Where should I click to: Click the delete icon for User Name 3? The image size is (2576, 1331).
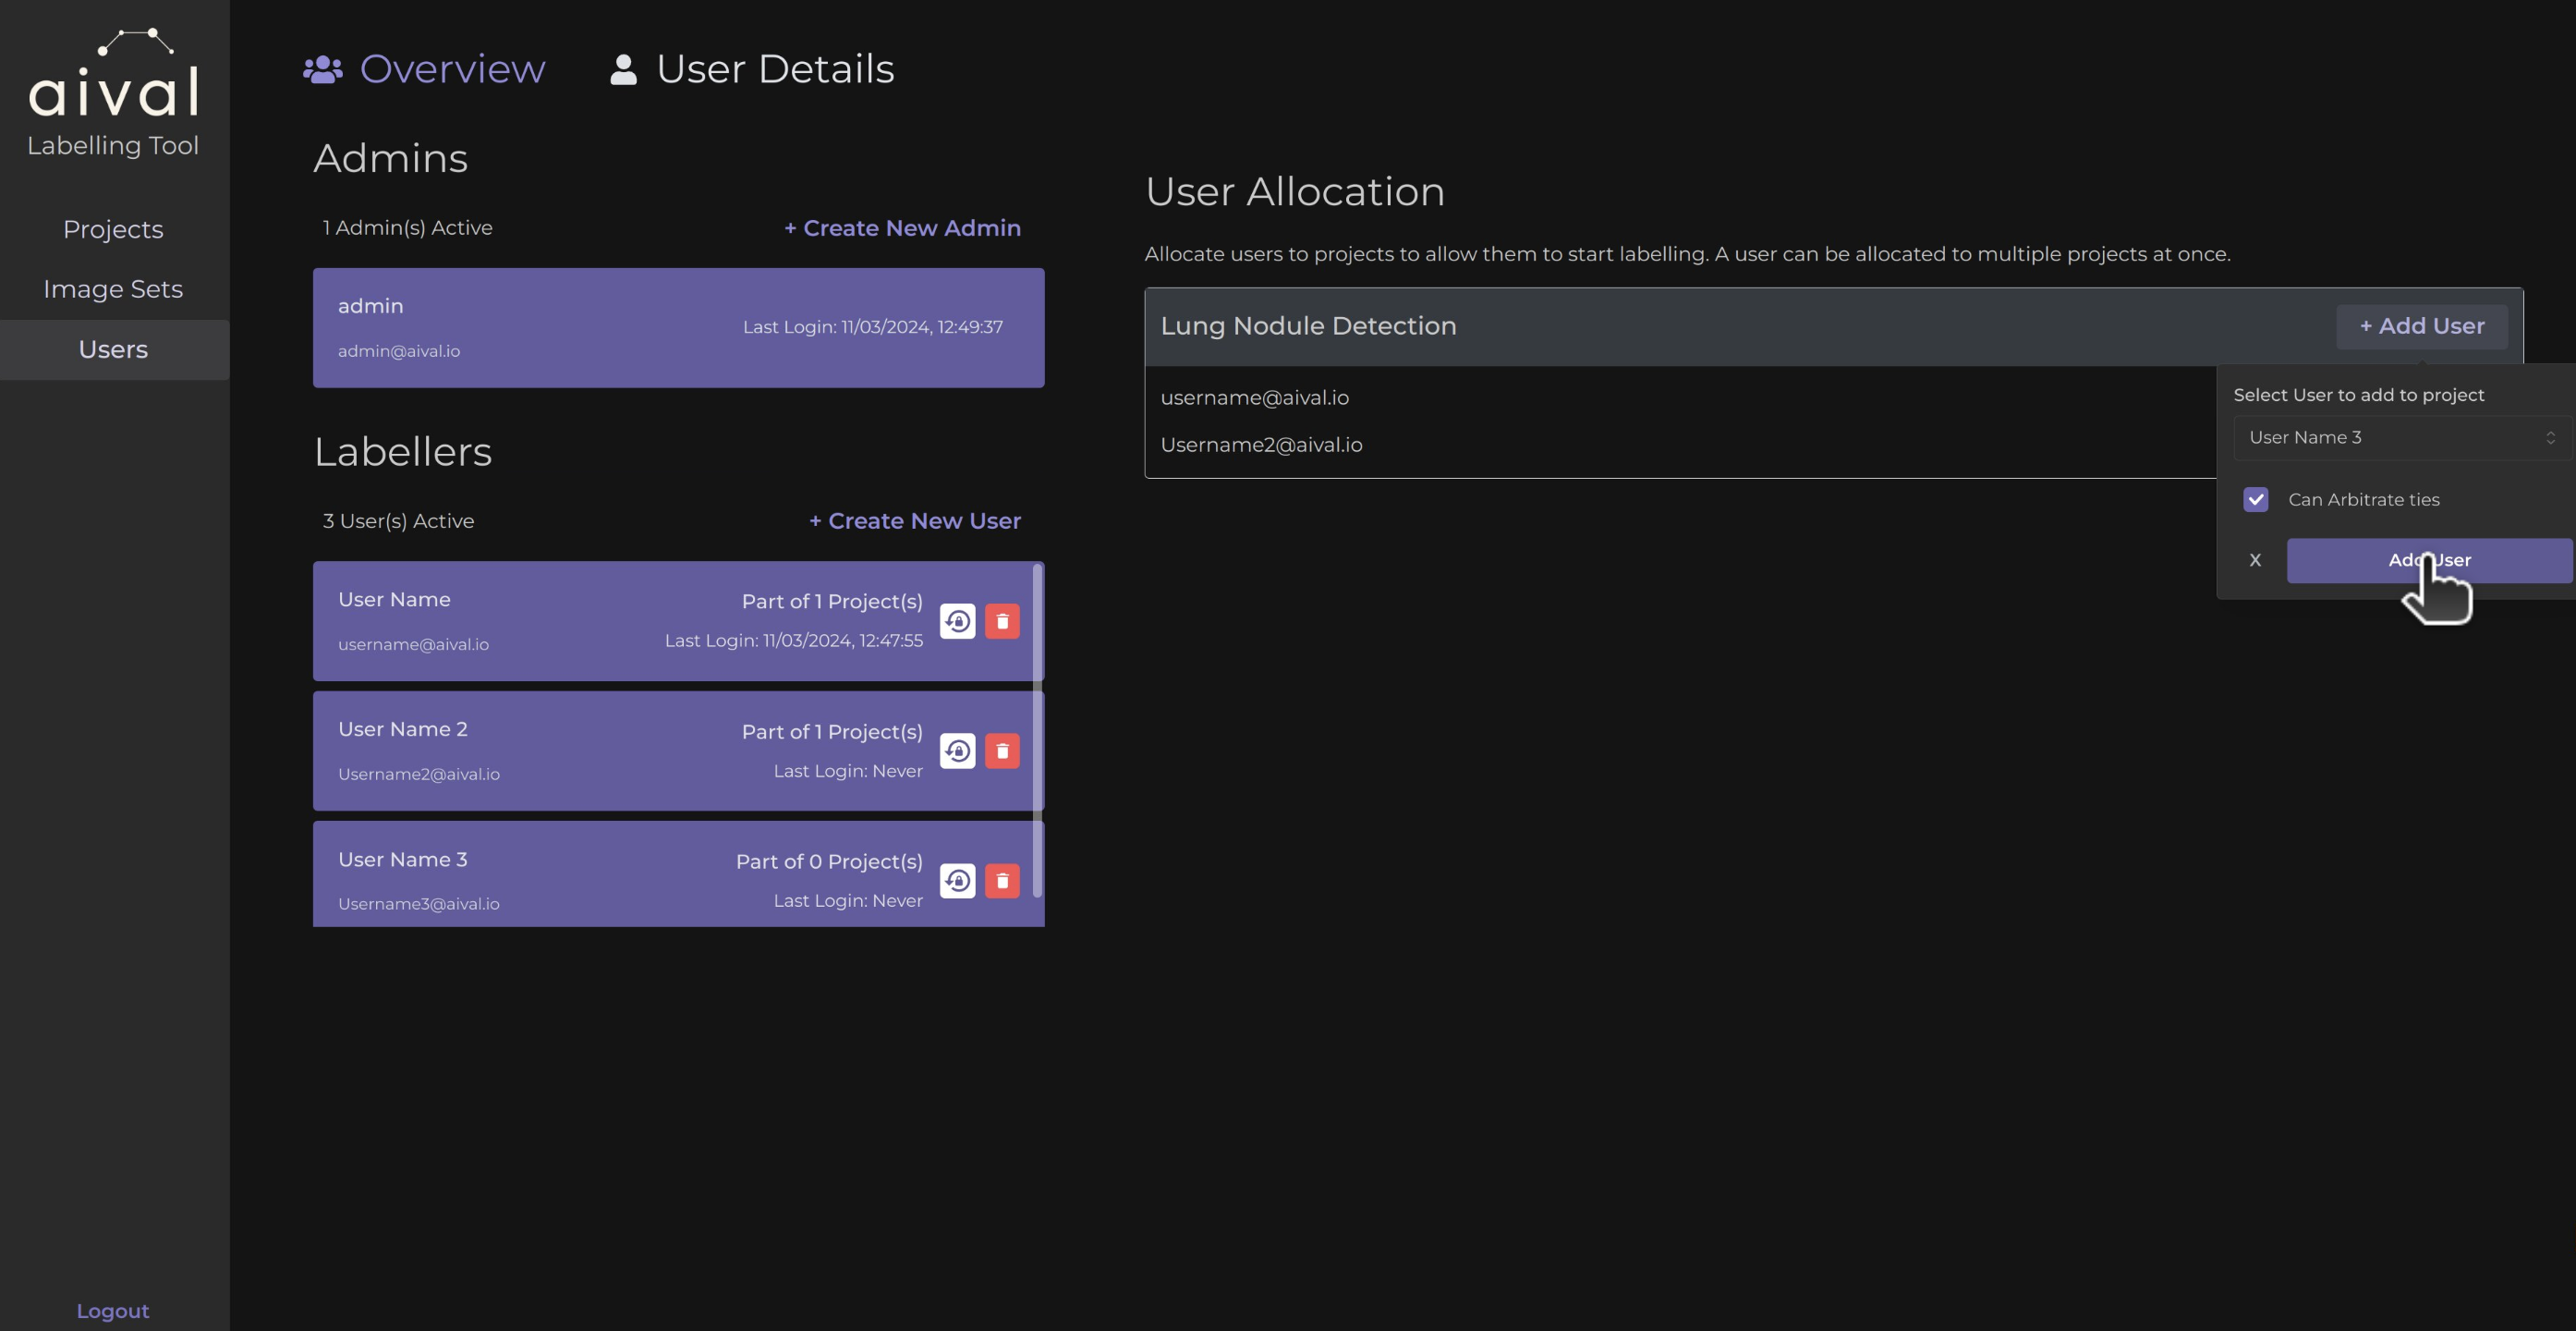[1002, 879]
